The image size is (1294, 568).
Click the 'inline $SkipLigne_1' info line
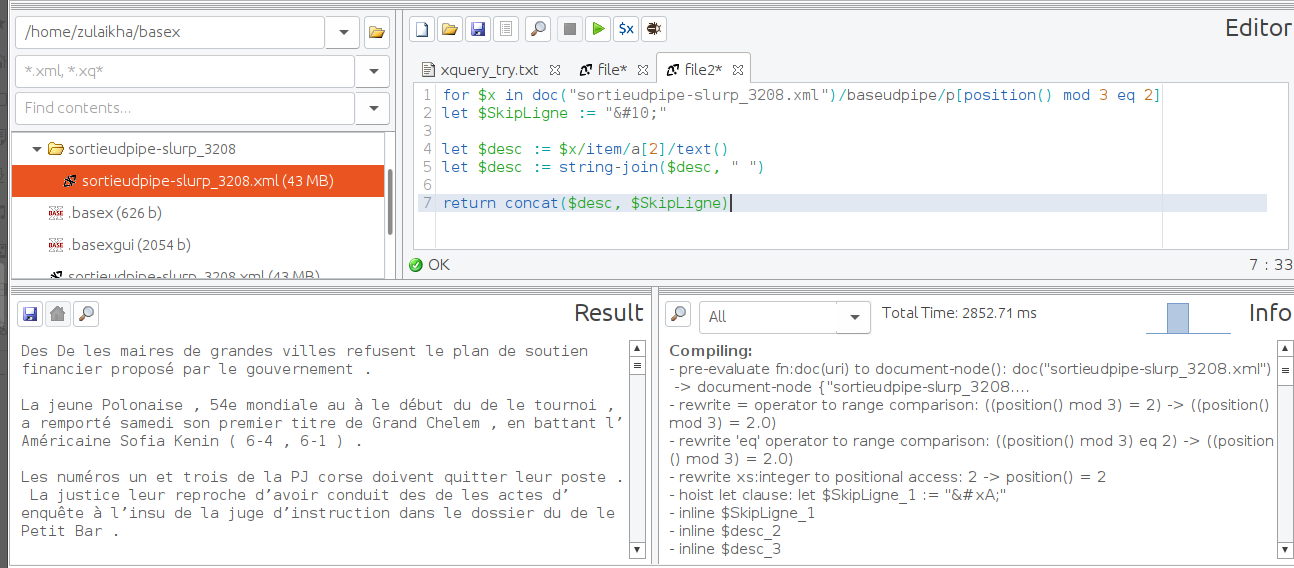(742, 513)
